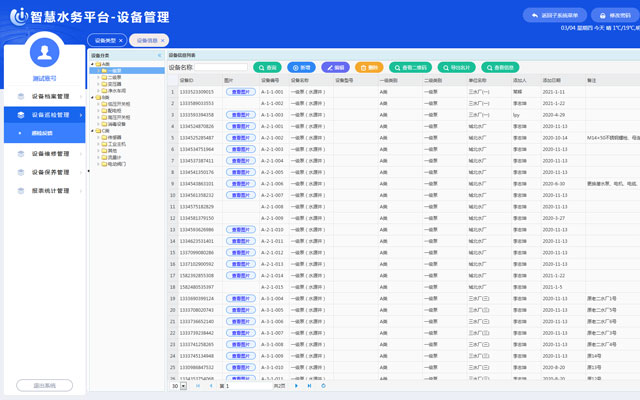This screenshot has height=400, width=640.
Task: Click the user avatar icon
Action: pyautogui.click(x=44, y=53)
